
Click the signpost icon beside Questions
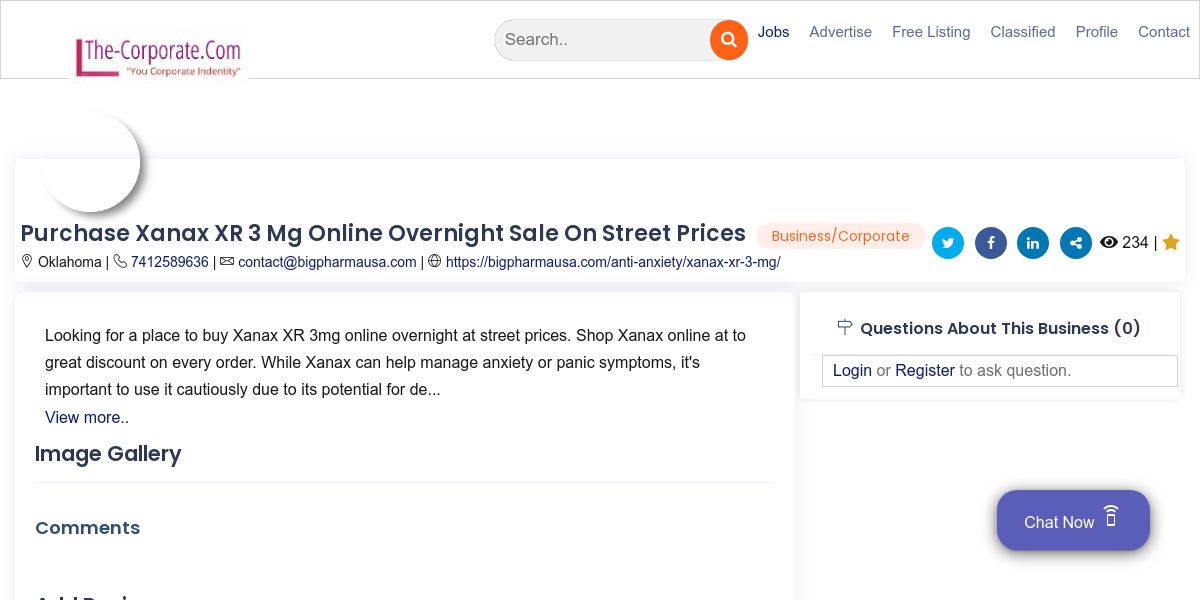(x=844, y=327)
